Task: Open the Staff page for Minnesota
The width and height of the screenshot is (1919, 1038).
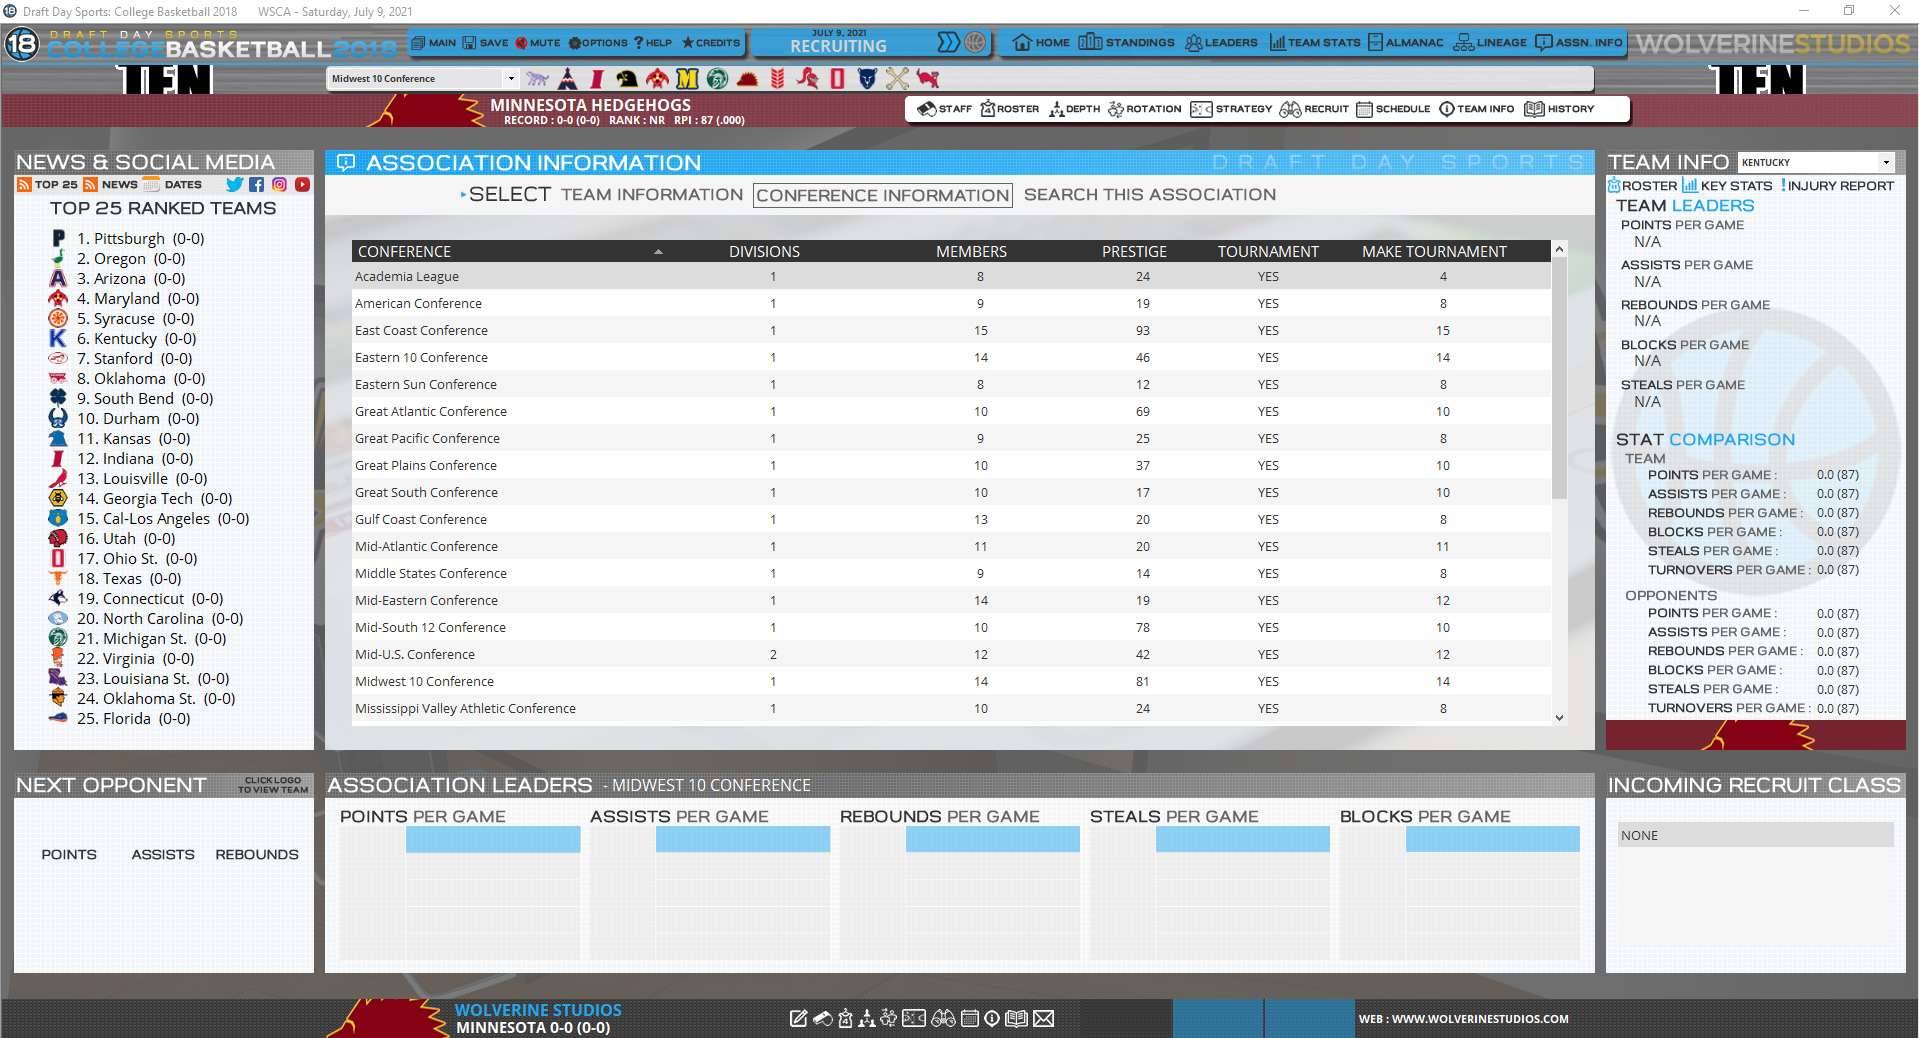Action: [x=944, y=109]
